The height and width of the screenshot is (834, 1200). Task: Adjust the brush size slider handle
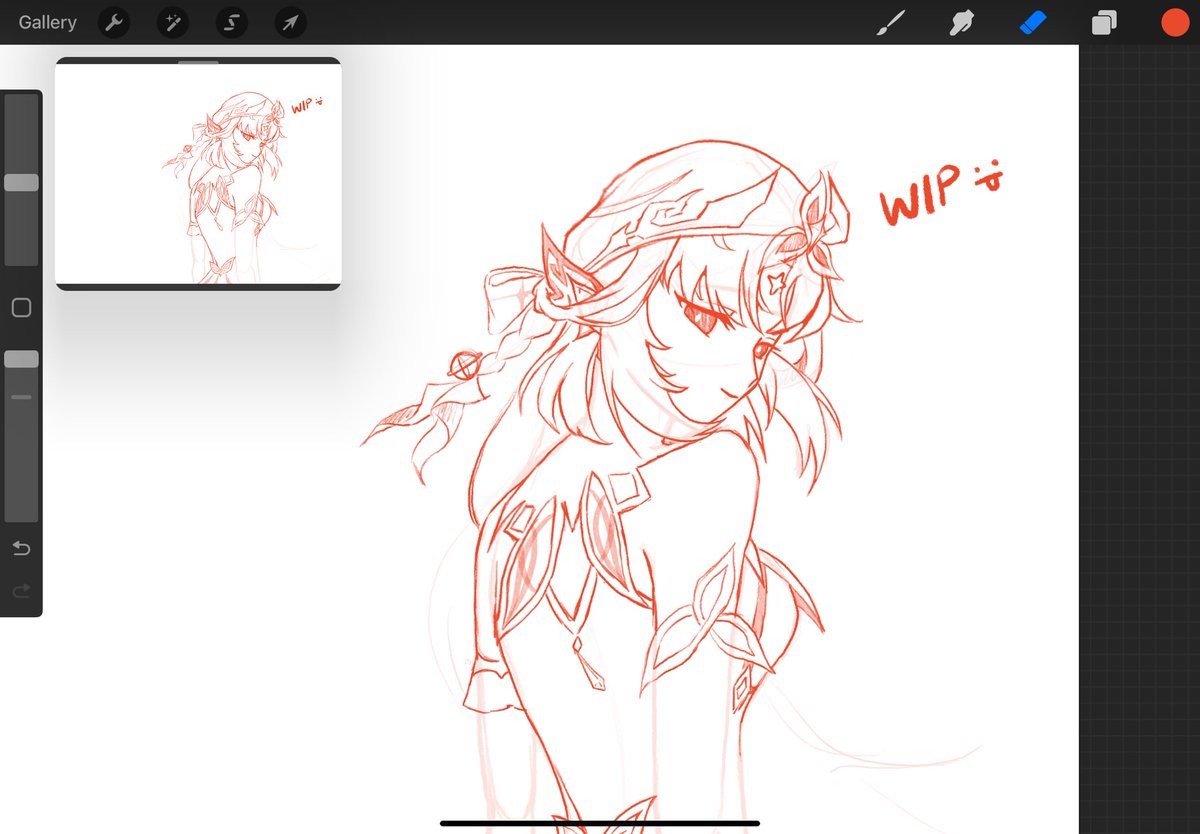pos(21,182)
